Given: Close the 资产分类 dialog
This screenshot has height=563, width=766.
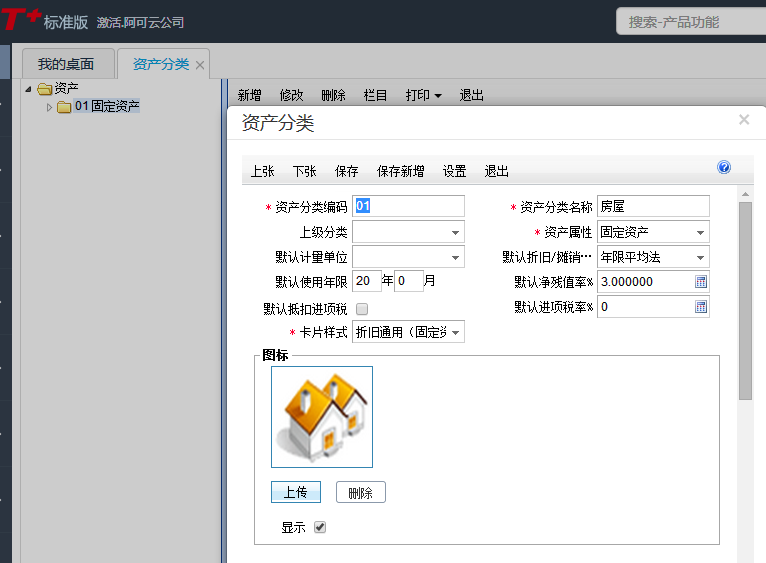Looking at the screenshot, I should [x=744, y=120].
